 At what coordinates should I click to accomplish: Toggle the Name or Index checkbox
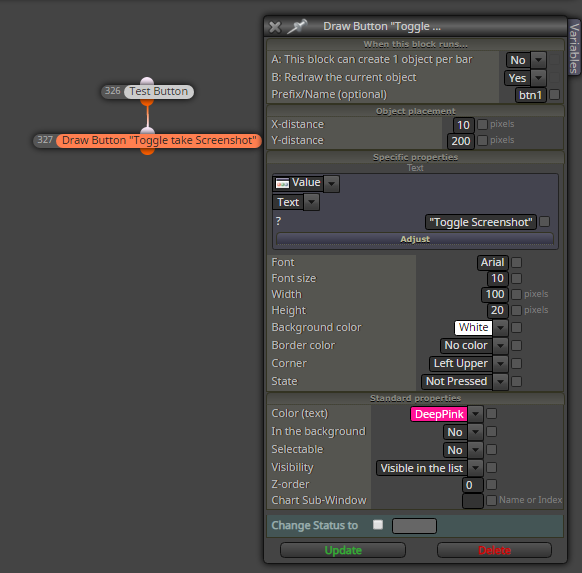click(491, 500)
